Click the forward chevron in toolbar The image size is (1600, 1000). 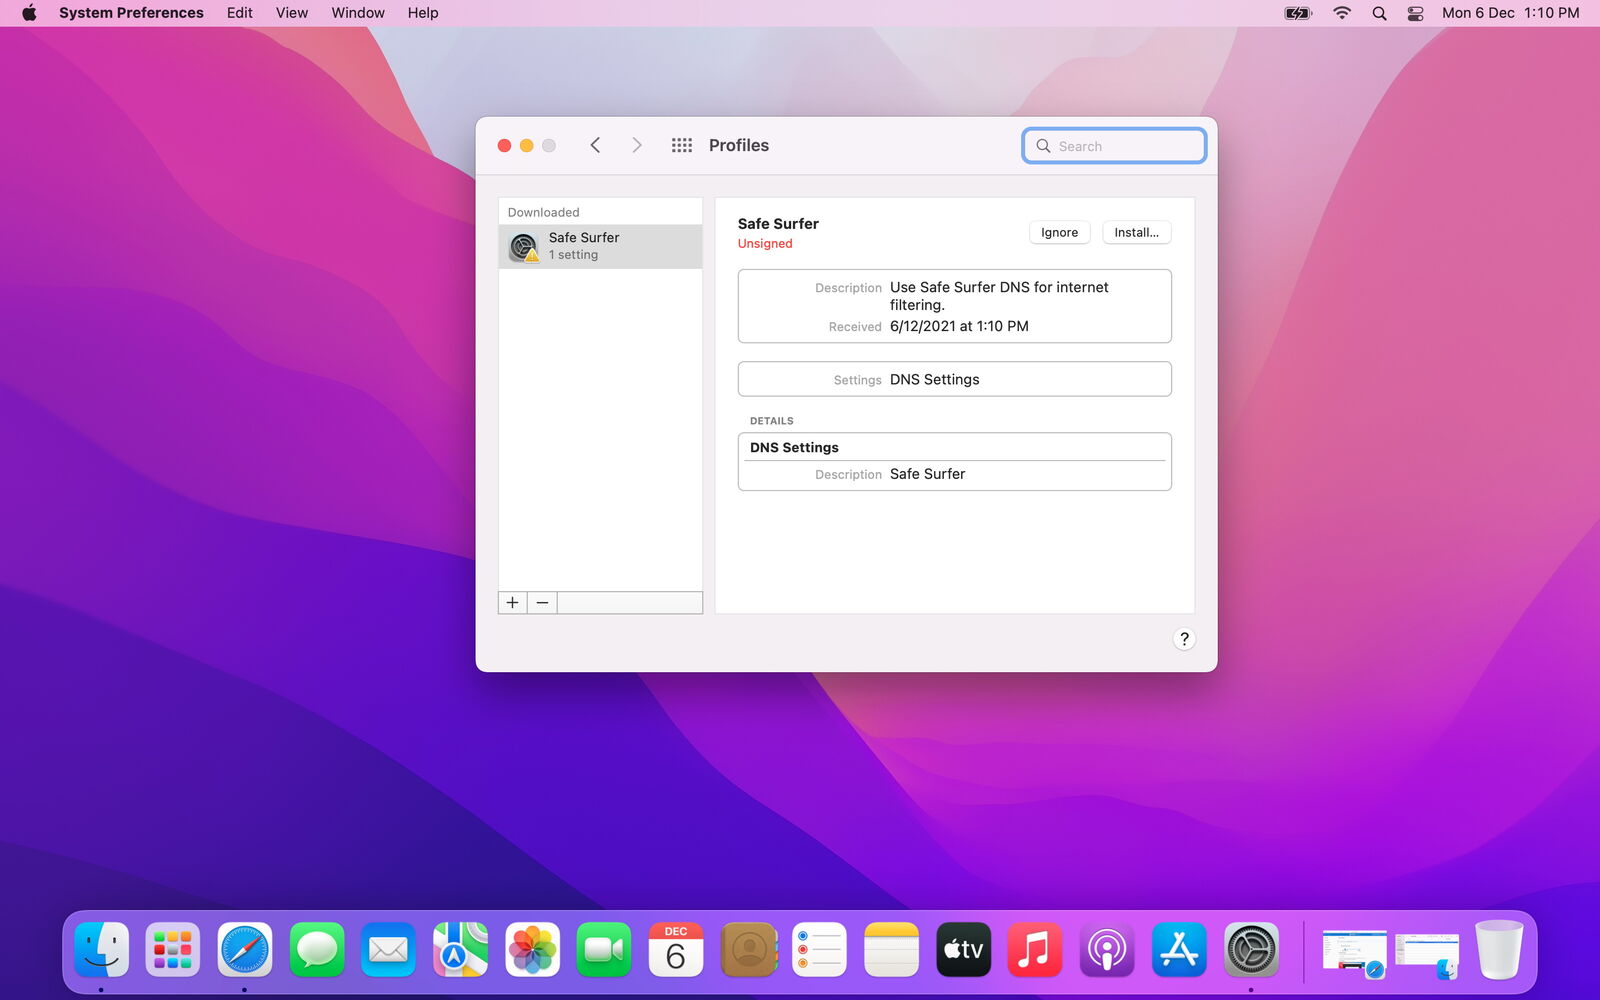637,145
